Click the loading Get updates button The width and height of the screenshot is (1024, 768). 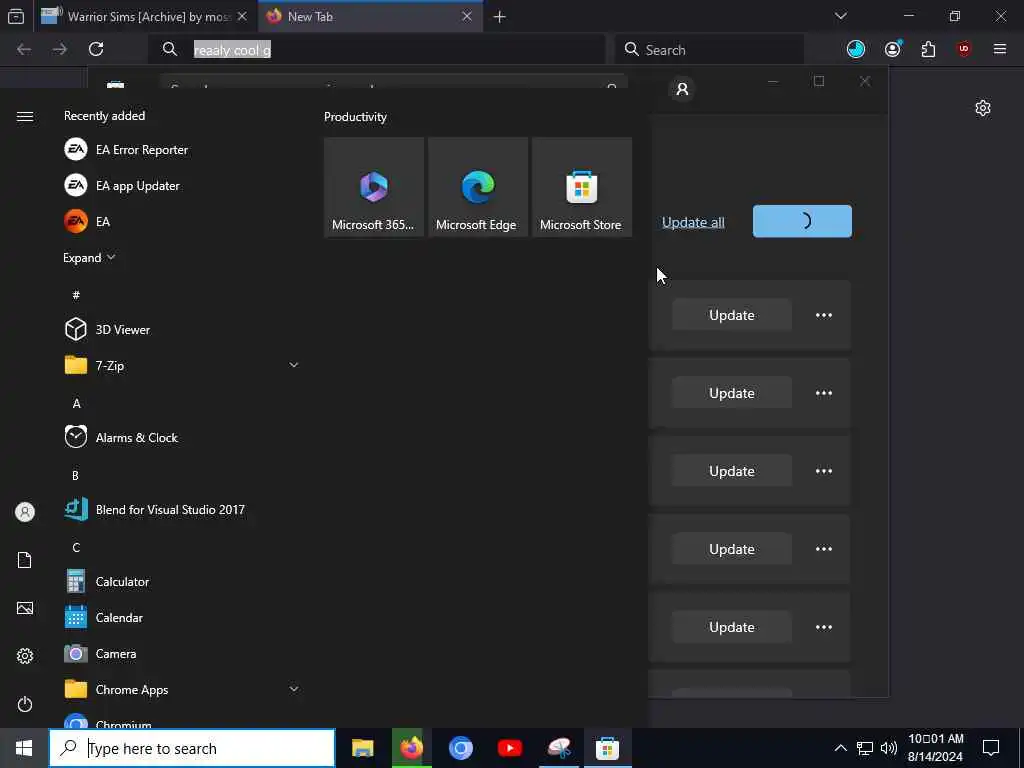802,221
